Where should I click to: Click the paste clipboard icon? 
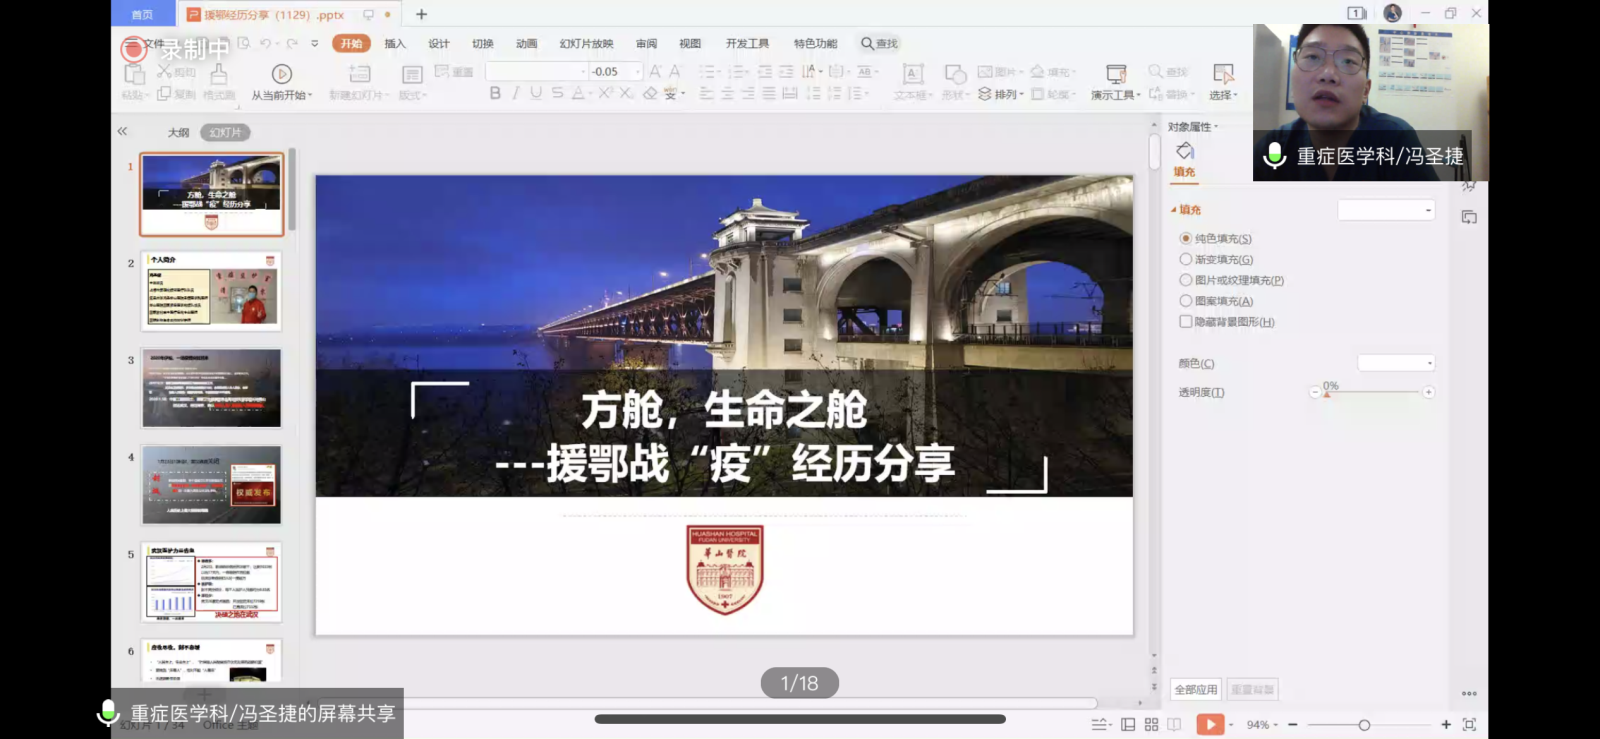click(134, 75)
